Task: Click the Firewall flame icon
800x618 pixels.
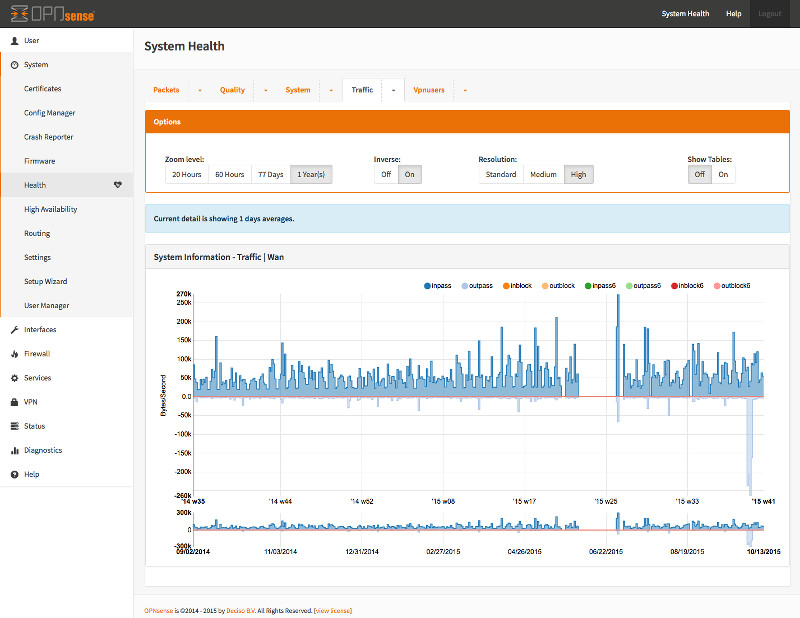Action: click(x=14, y=354)
